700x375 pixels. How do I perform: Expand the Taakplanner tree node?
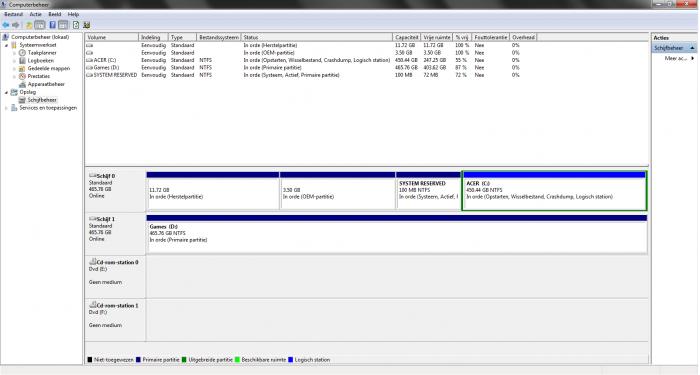[x=14, y=53]
